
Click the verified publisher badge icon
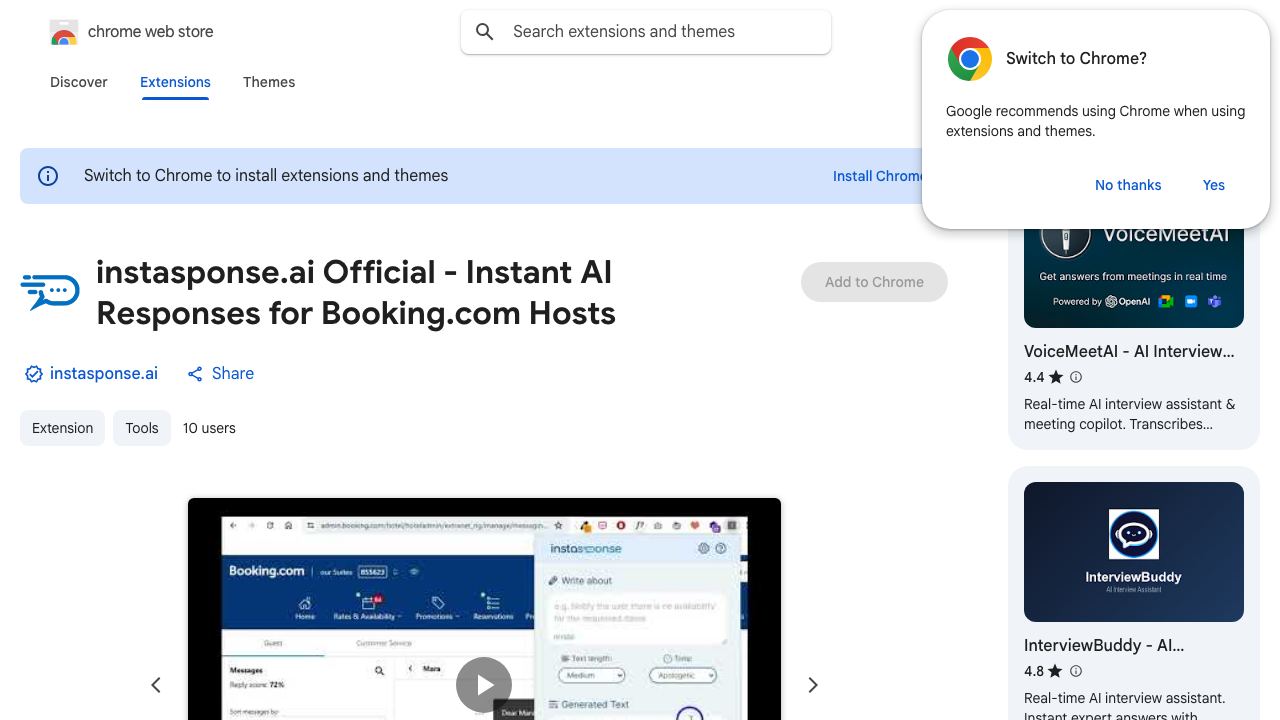pos(33,374)
